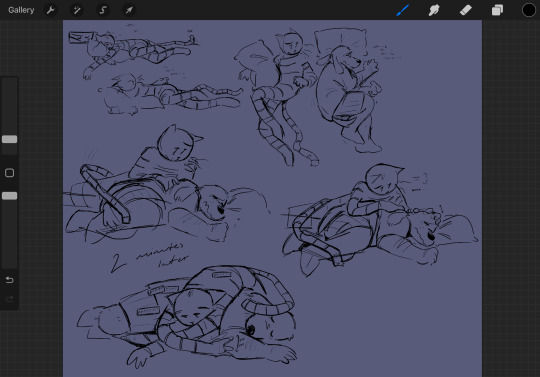Open the Adjustments magic wand menu
The width and height of the screenshot is (540, 377).
[x=76, y=10]
